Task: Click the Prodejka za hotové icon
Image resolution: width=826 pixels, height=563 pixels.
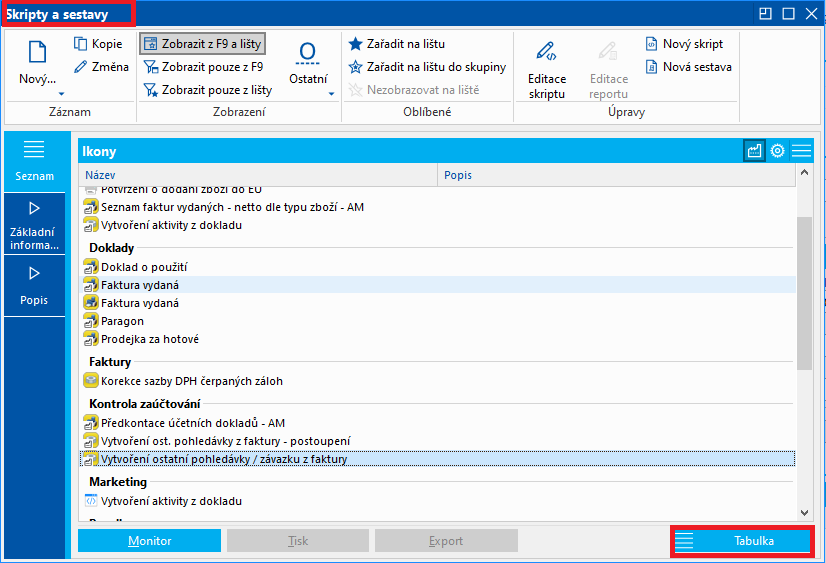Action: pos(91,339)
